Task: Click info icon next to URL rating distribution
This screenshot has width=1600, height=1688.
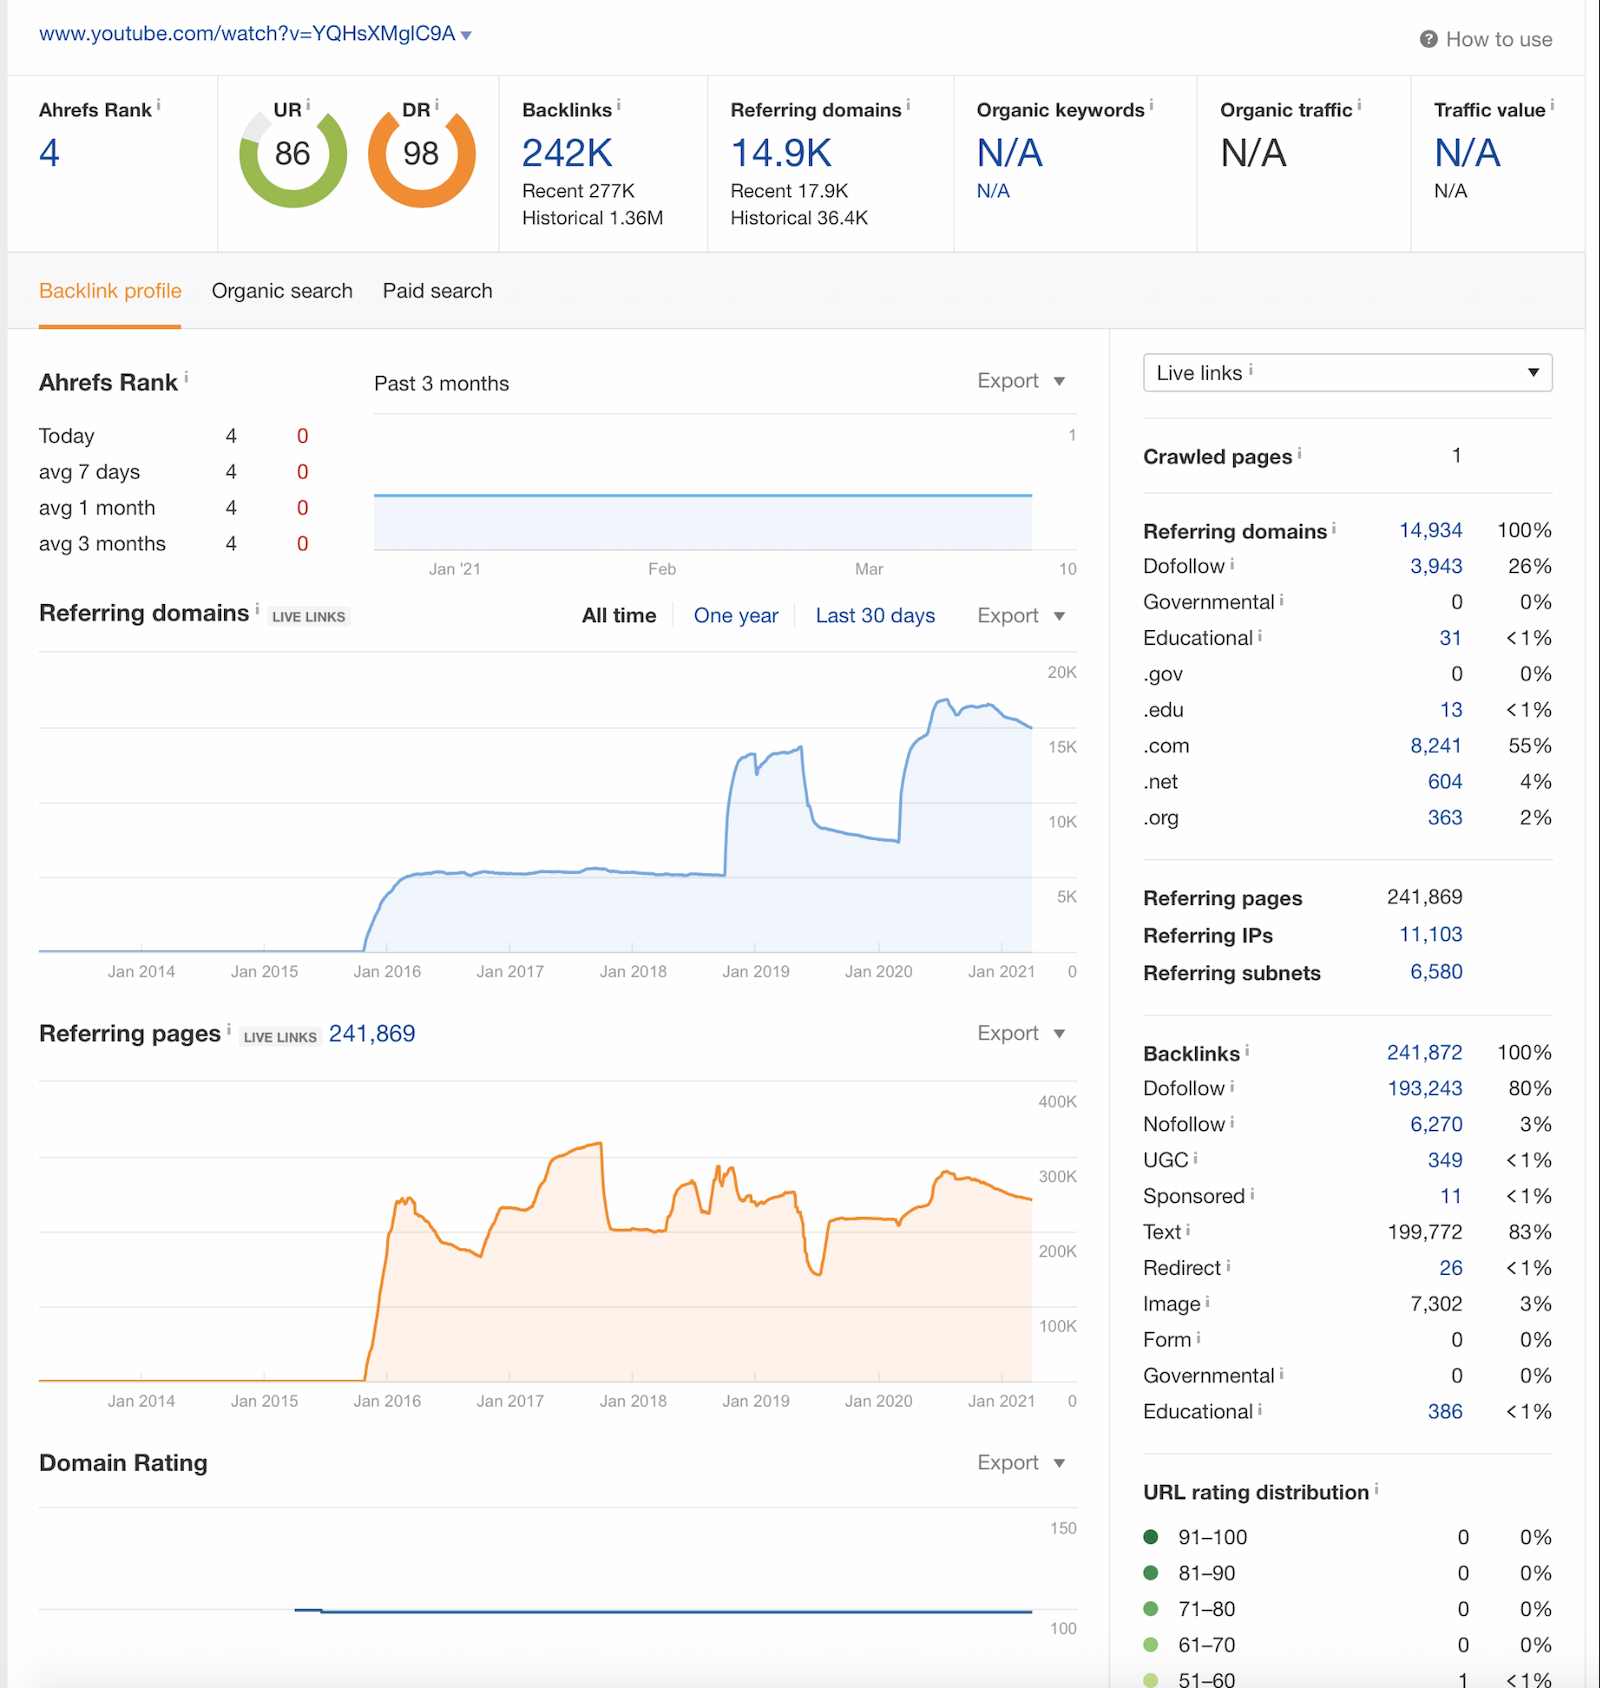Action: click(x=1376, y=1489)
